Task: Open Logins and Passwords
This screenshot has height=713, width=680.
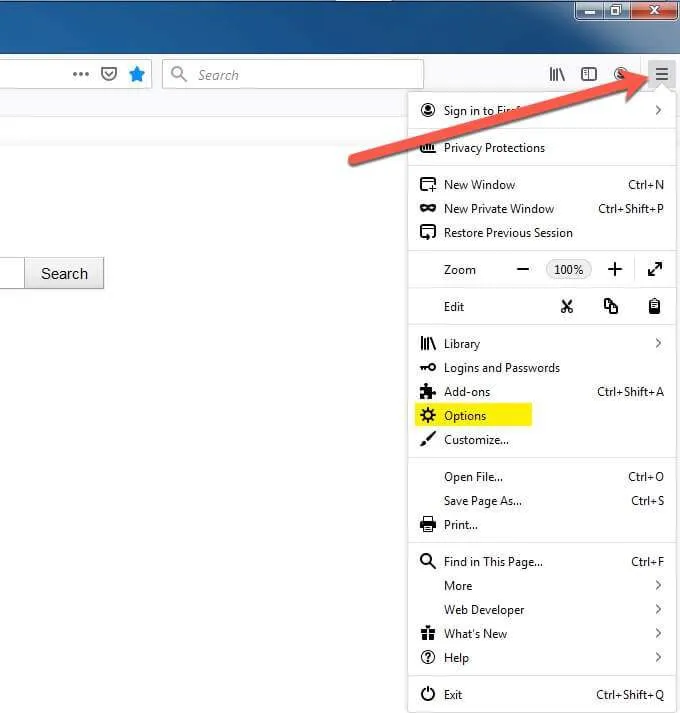Action: coord(541,368)
